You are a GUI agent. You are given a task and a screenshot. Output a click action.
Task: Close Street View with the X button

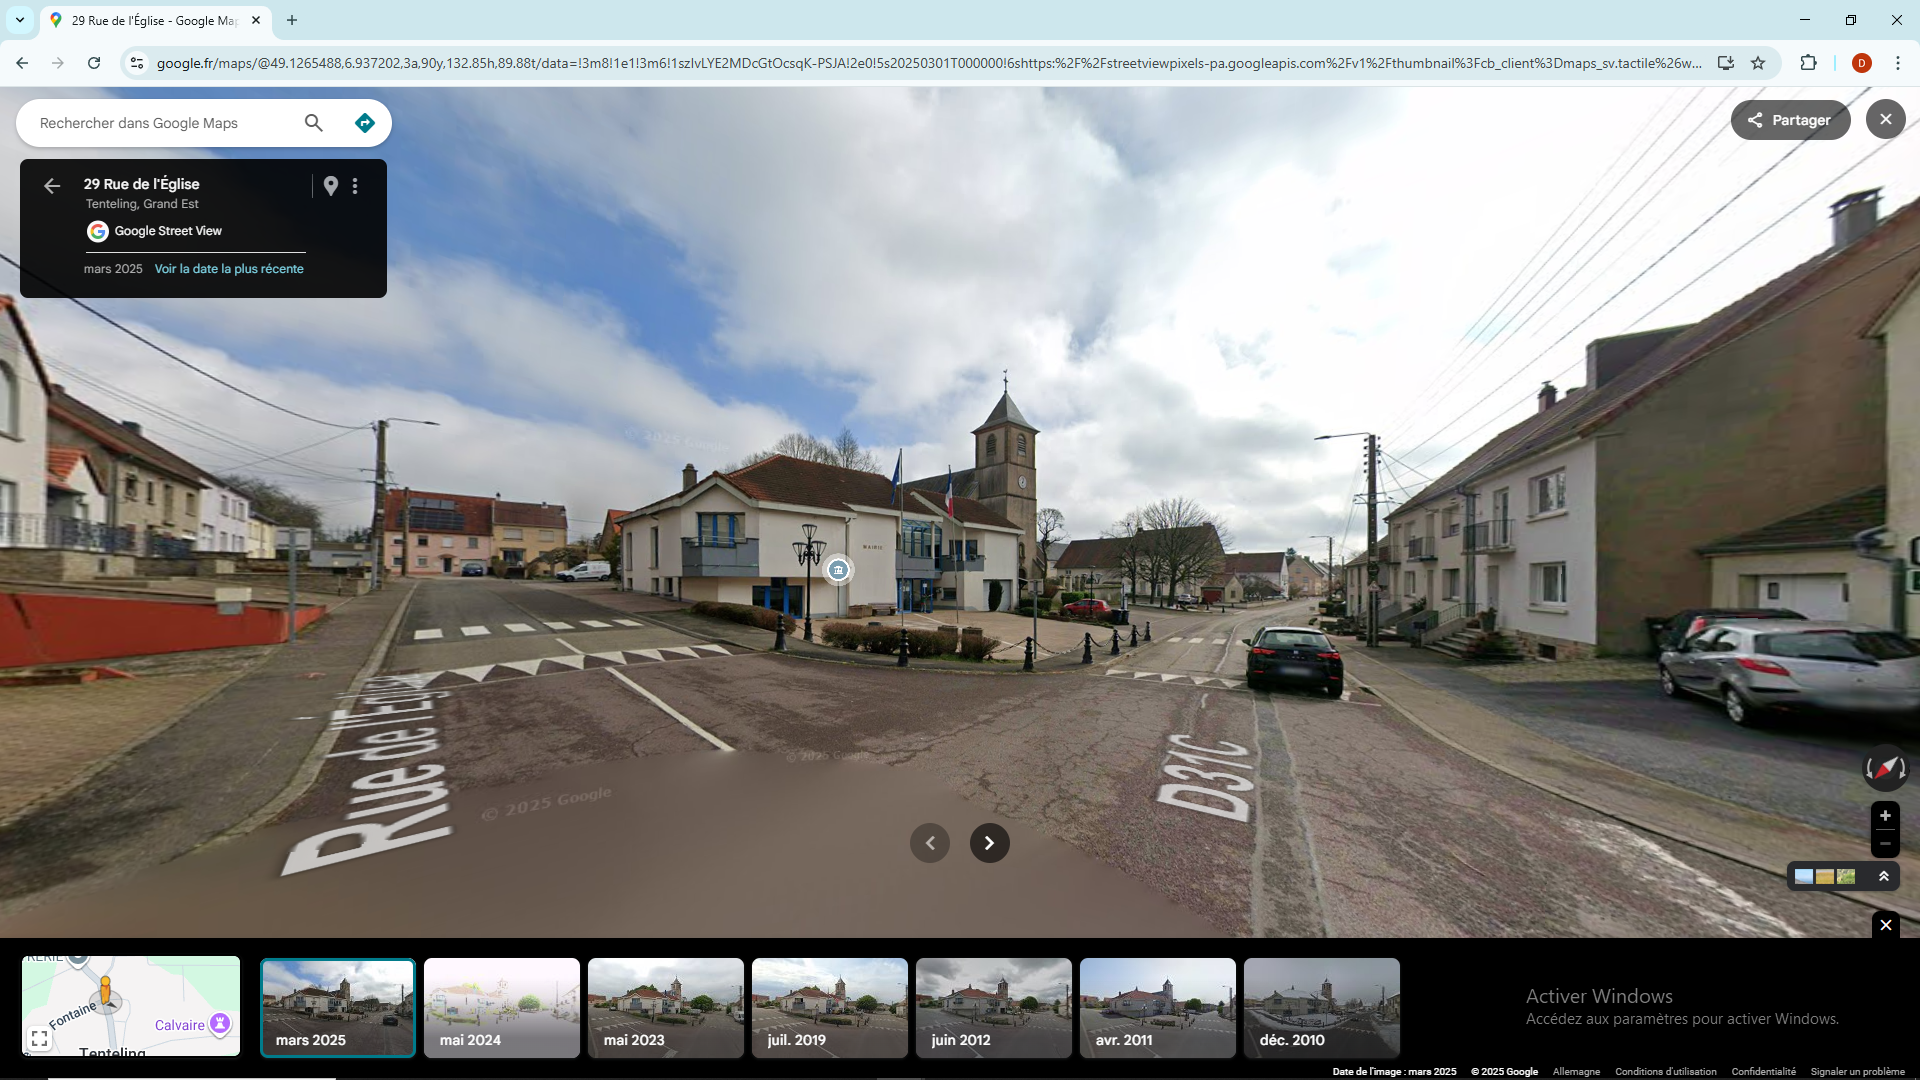pyautogui.click(x=1885, y=120)
